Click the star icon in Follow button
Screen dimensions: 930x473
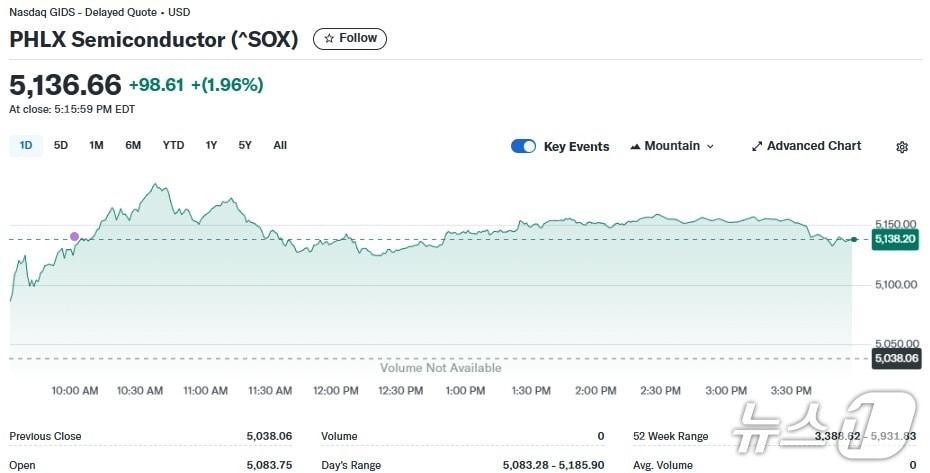(329, 39)
